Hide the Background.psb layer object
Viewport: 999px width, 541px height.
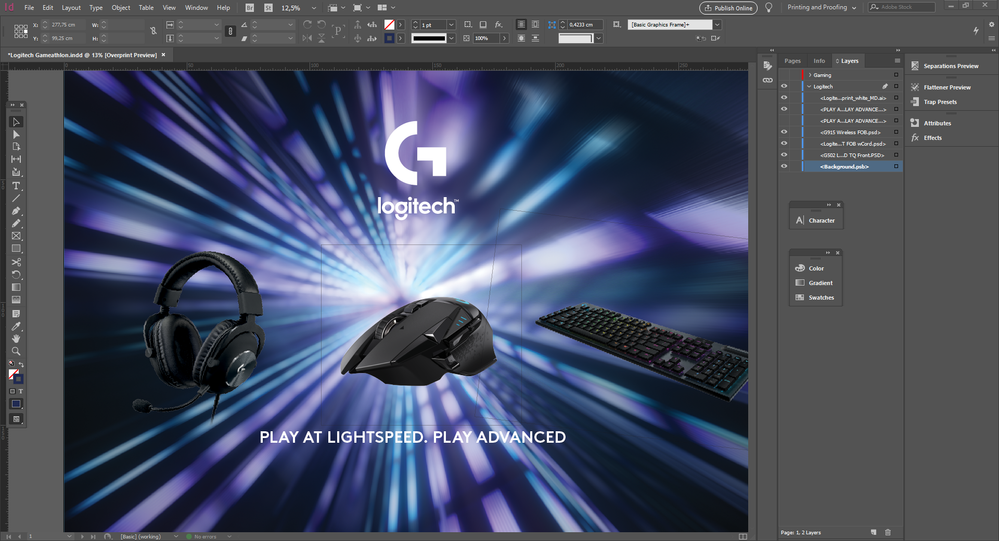coord(784,166)
